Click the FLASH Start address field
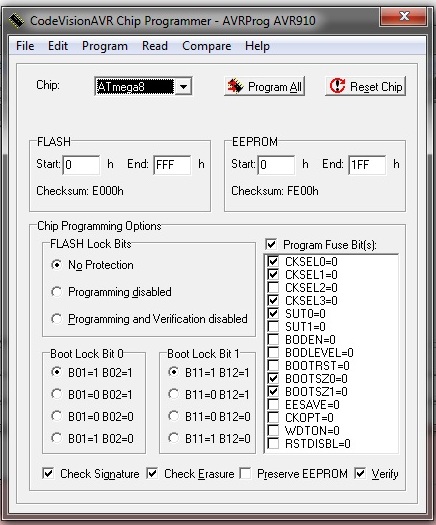The image size is (436, 525). (x=81, y=165)
